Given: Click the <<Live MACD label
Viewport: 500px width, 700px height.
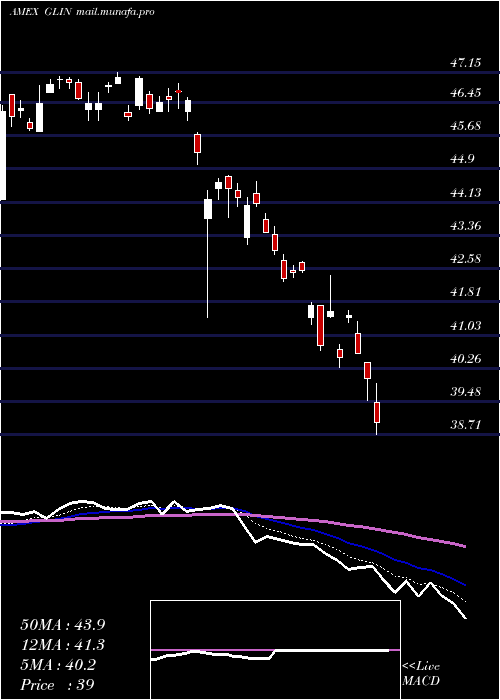Looking at the screenshot, I should (421, 674).
